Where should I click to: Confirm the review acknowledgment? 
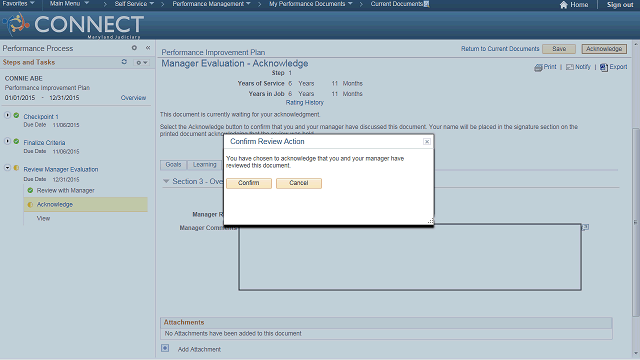pos(249,183)
